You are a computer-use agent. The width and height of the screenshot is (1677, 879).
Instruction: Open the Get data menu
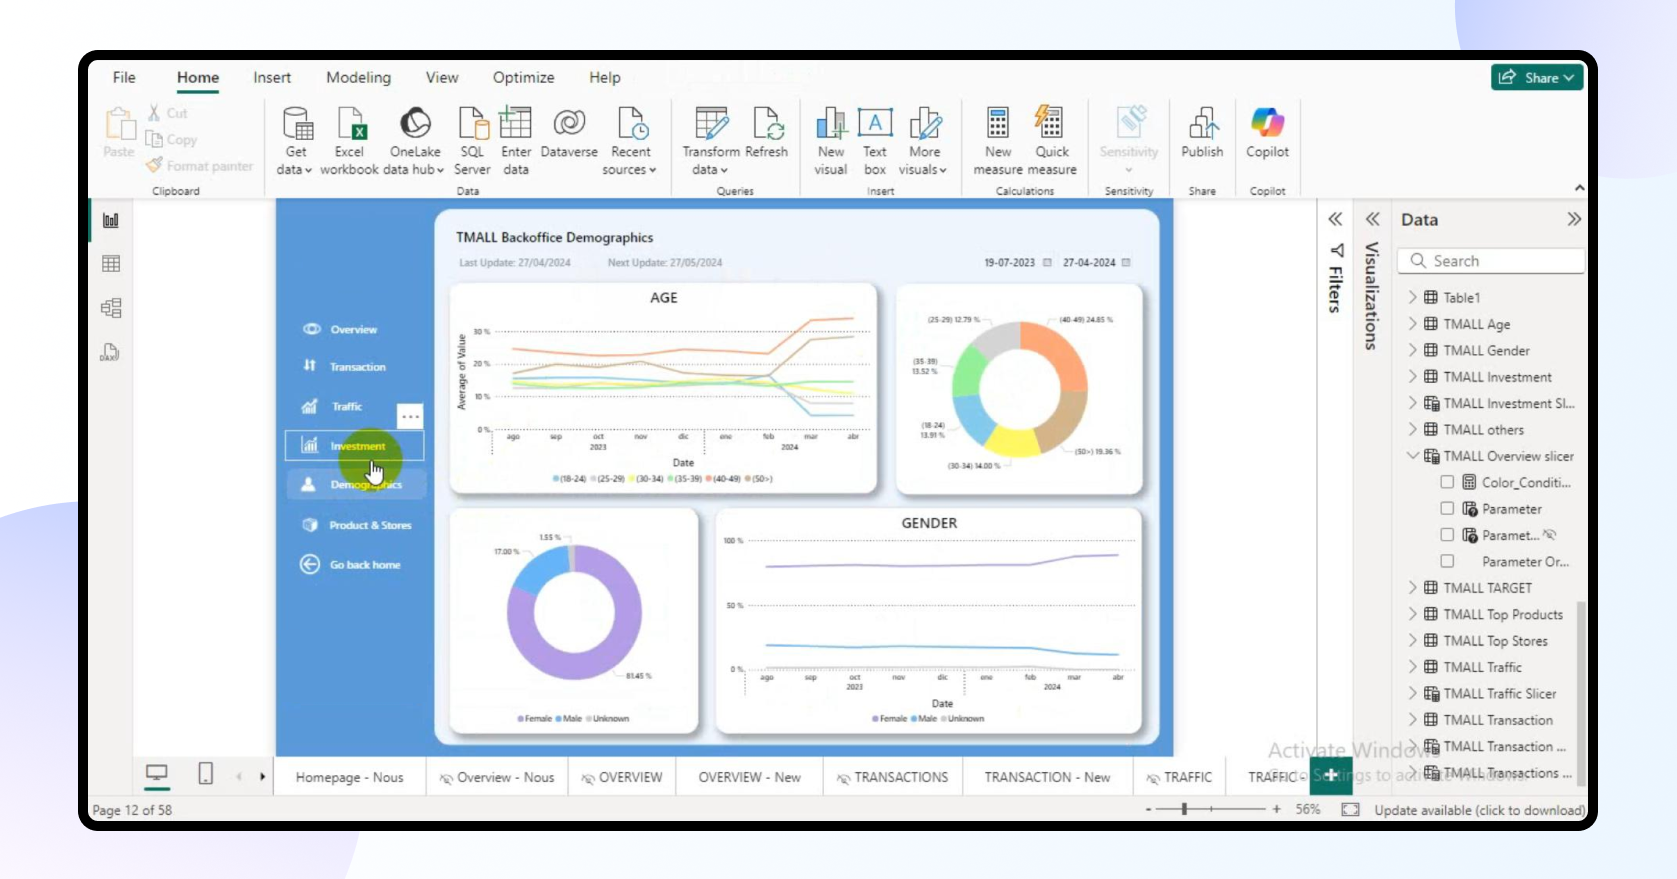coord(296,141)
